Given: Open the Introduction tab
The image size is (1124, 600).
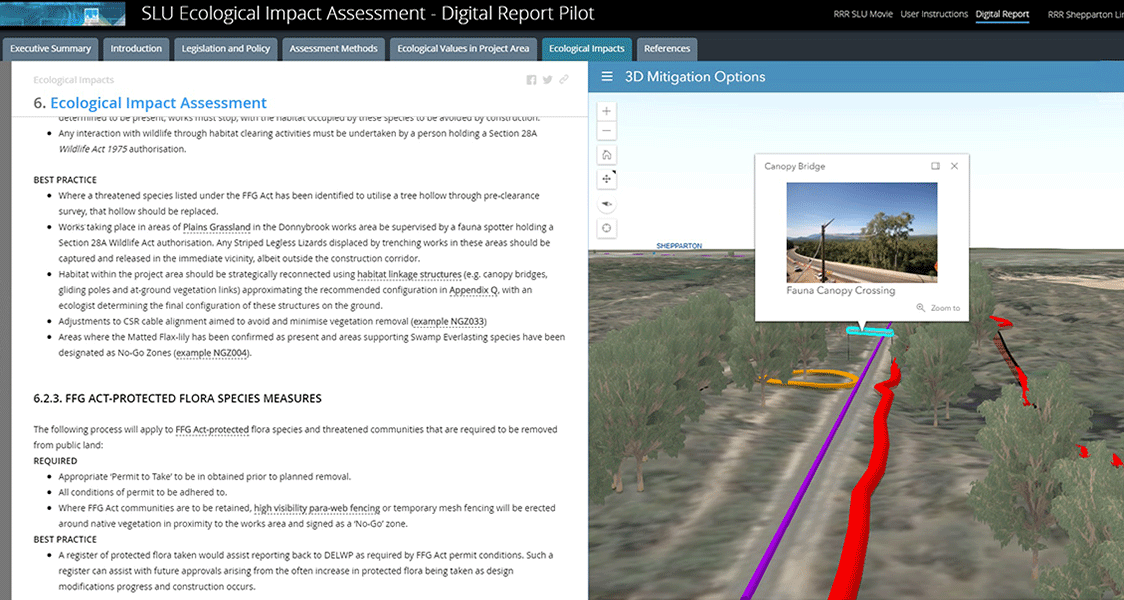Looking at the screenshot, I should [x=136, y=49].
